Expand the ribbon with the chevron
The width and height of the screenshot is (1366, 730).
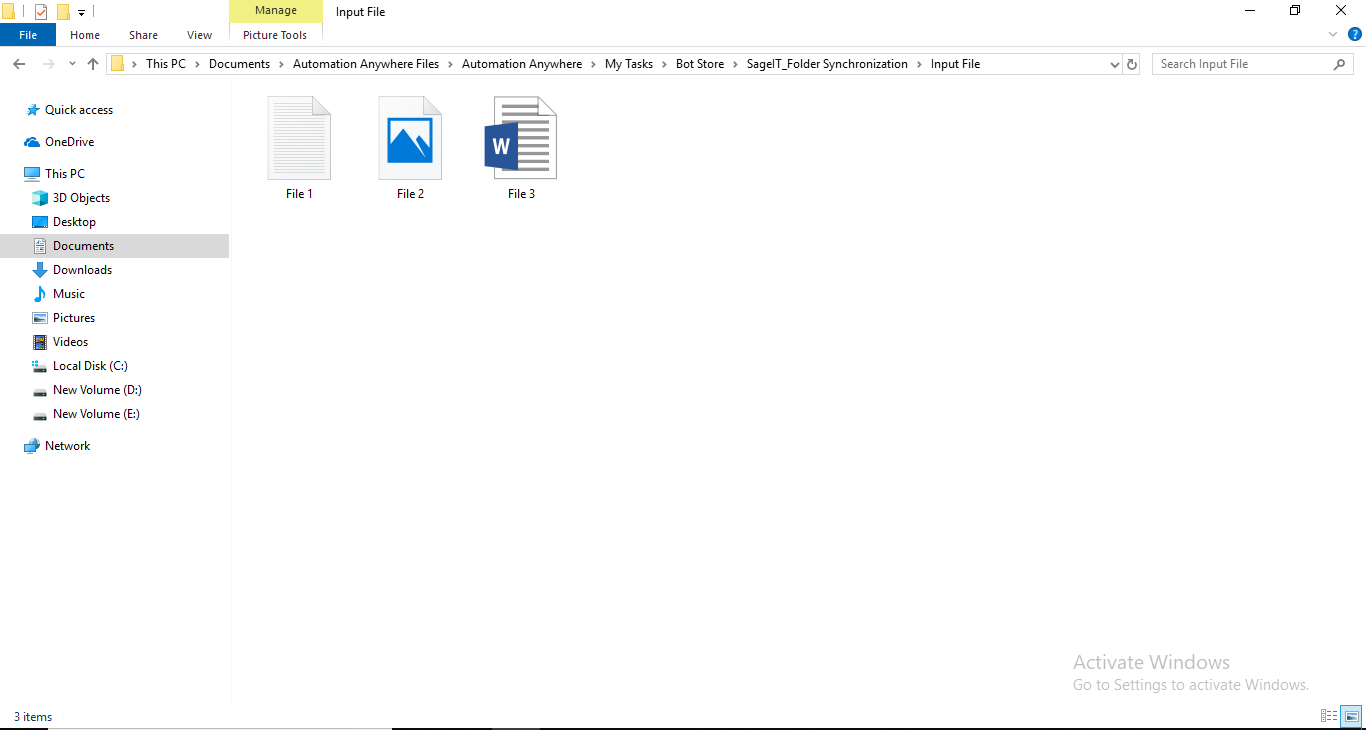(1333, 34)
